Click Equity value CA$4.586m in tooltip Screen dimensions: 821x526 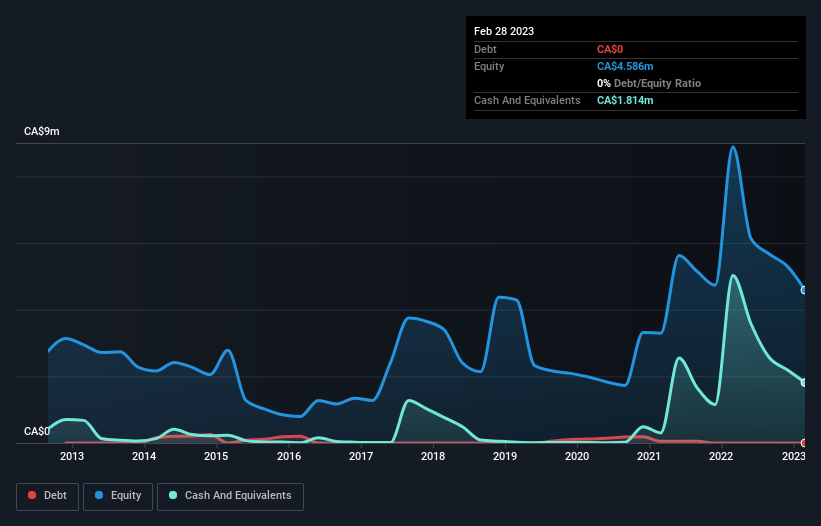(x=625, y=66)
